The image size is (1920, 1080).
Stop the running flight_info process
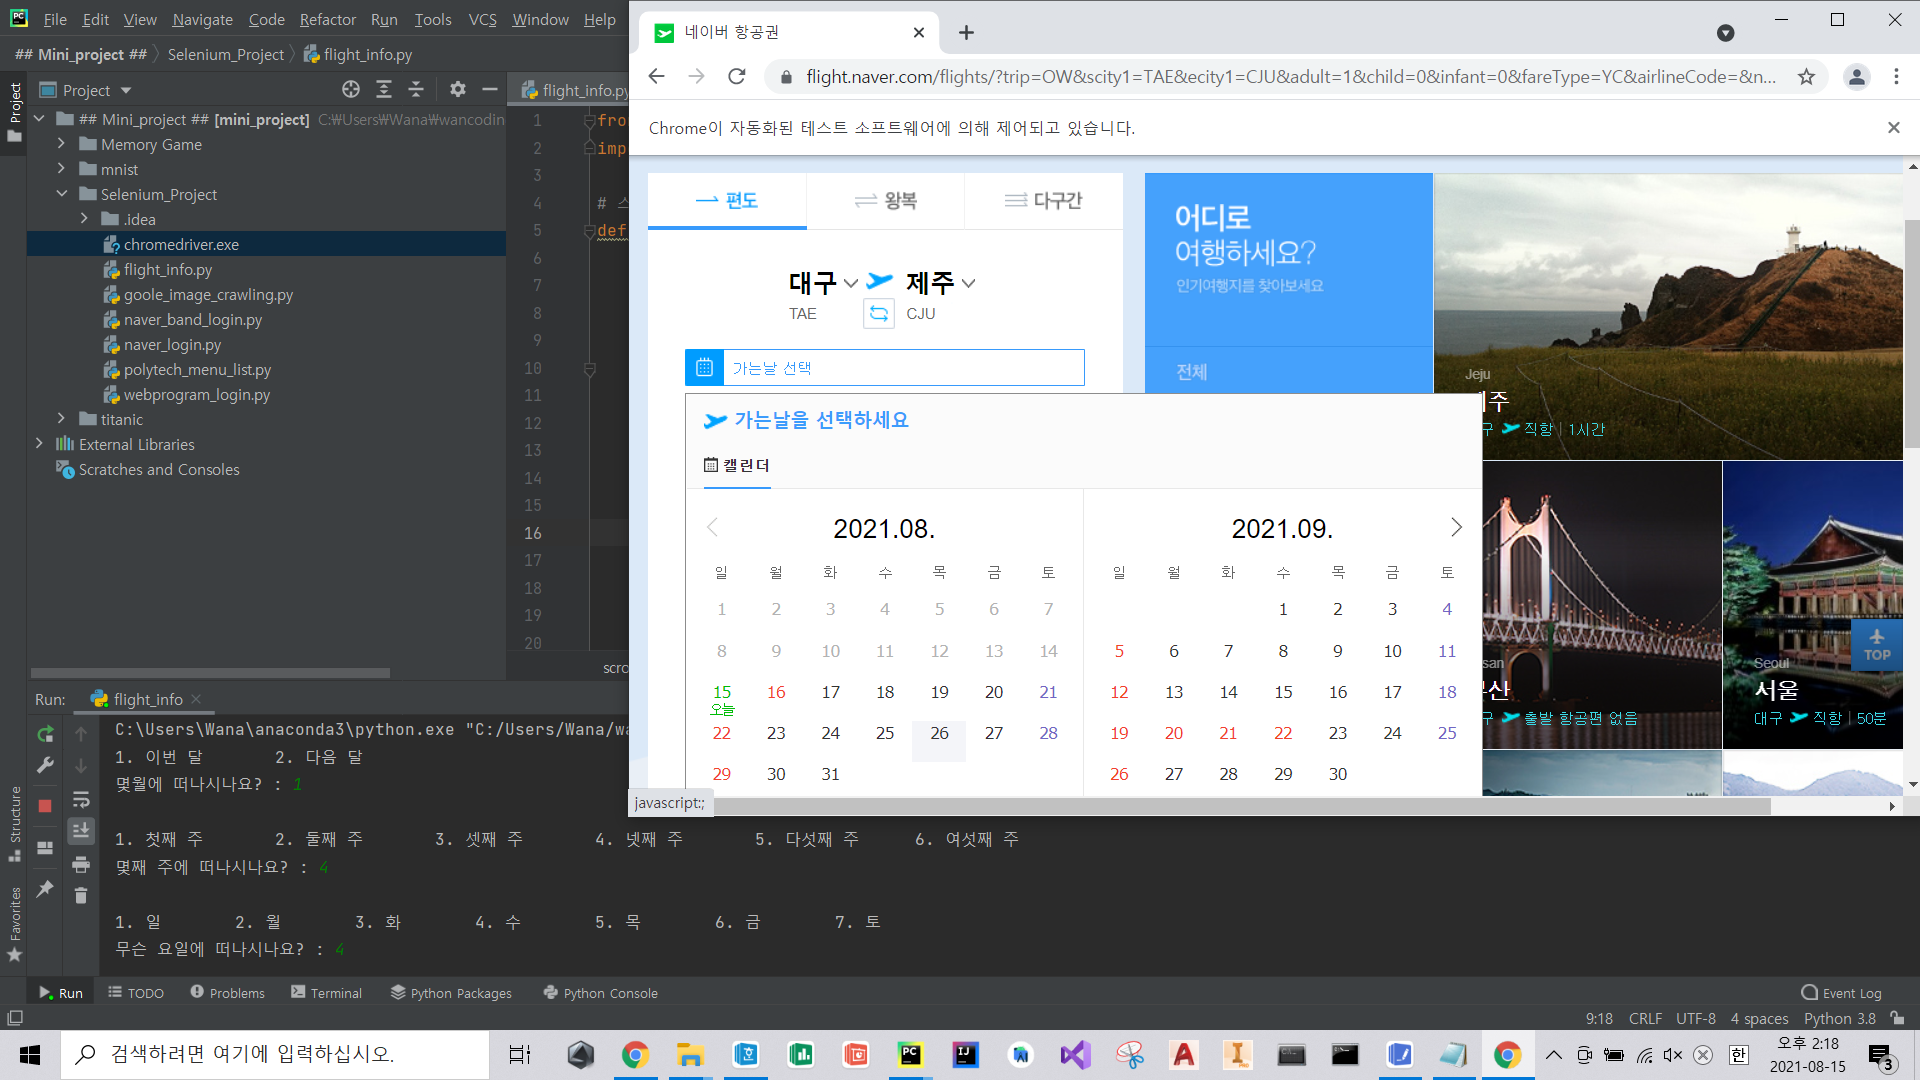coord(45,806)
